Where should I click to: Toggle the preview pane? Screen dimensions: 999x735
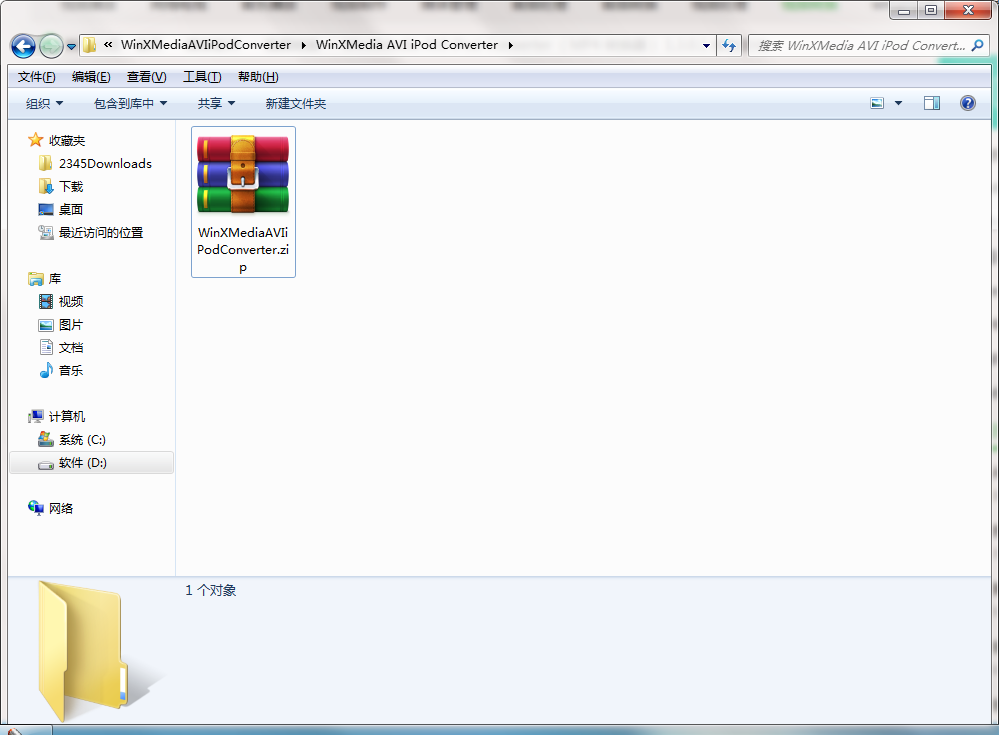pos(931,103)
